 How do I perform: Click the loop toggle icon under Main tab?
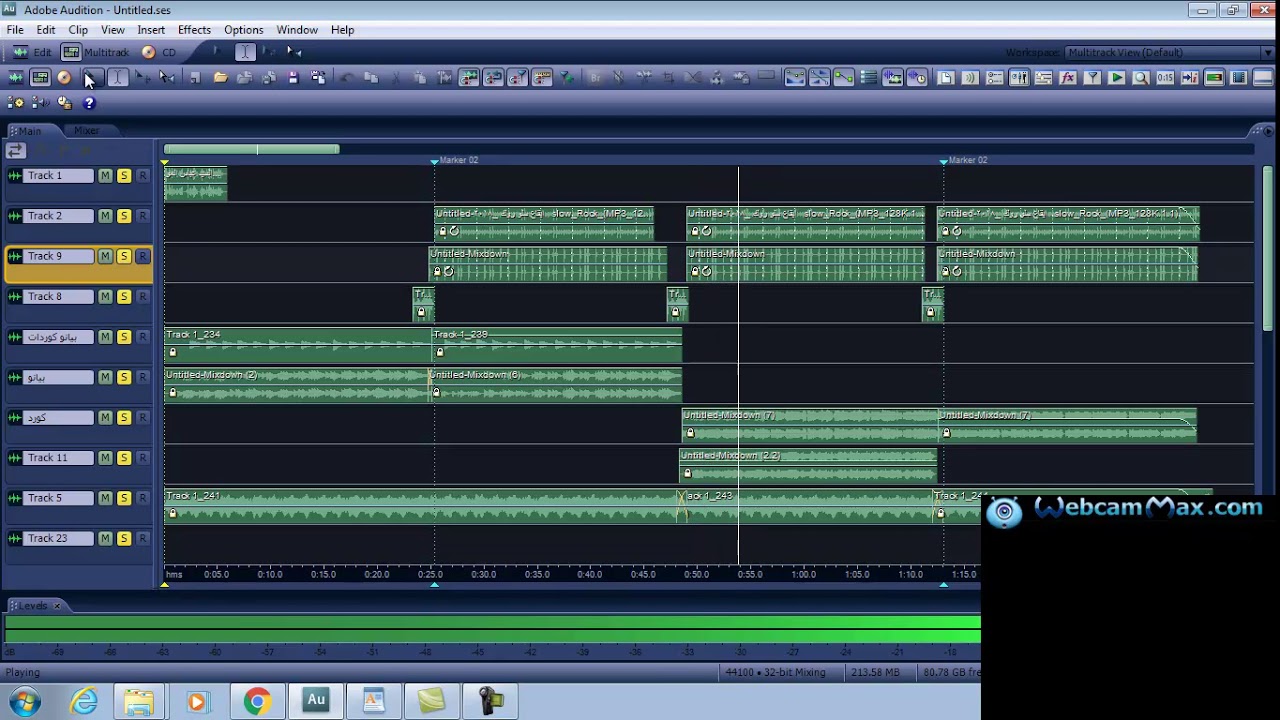pos(15,151)
